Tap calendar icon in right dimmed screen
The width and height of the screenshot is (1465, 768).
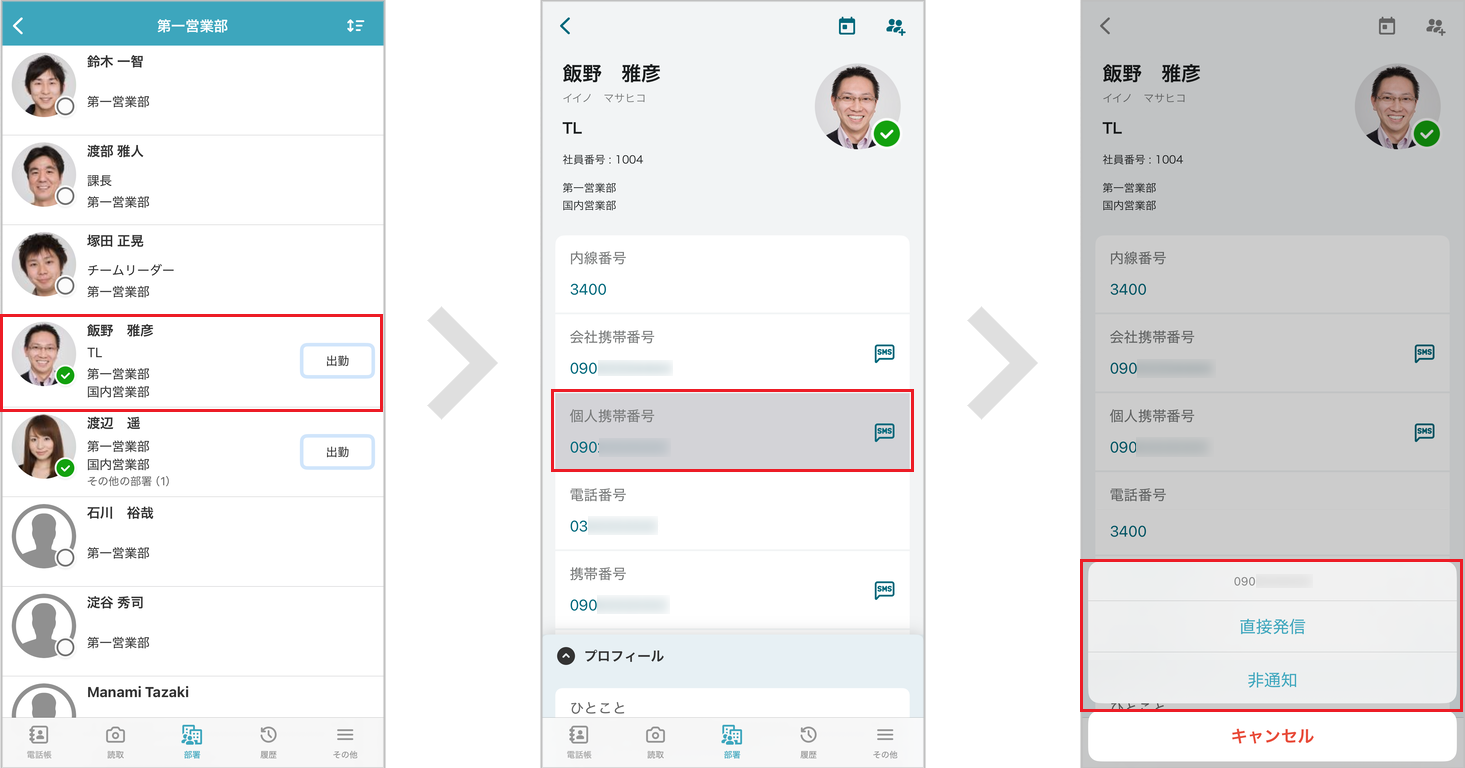pos(1387,27)
